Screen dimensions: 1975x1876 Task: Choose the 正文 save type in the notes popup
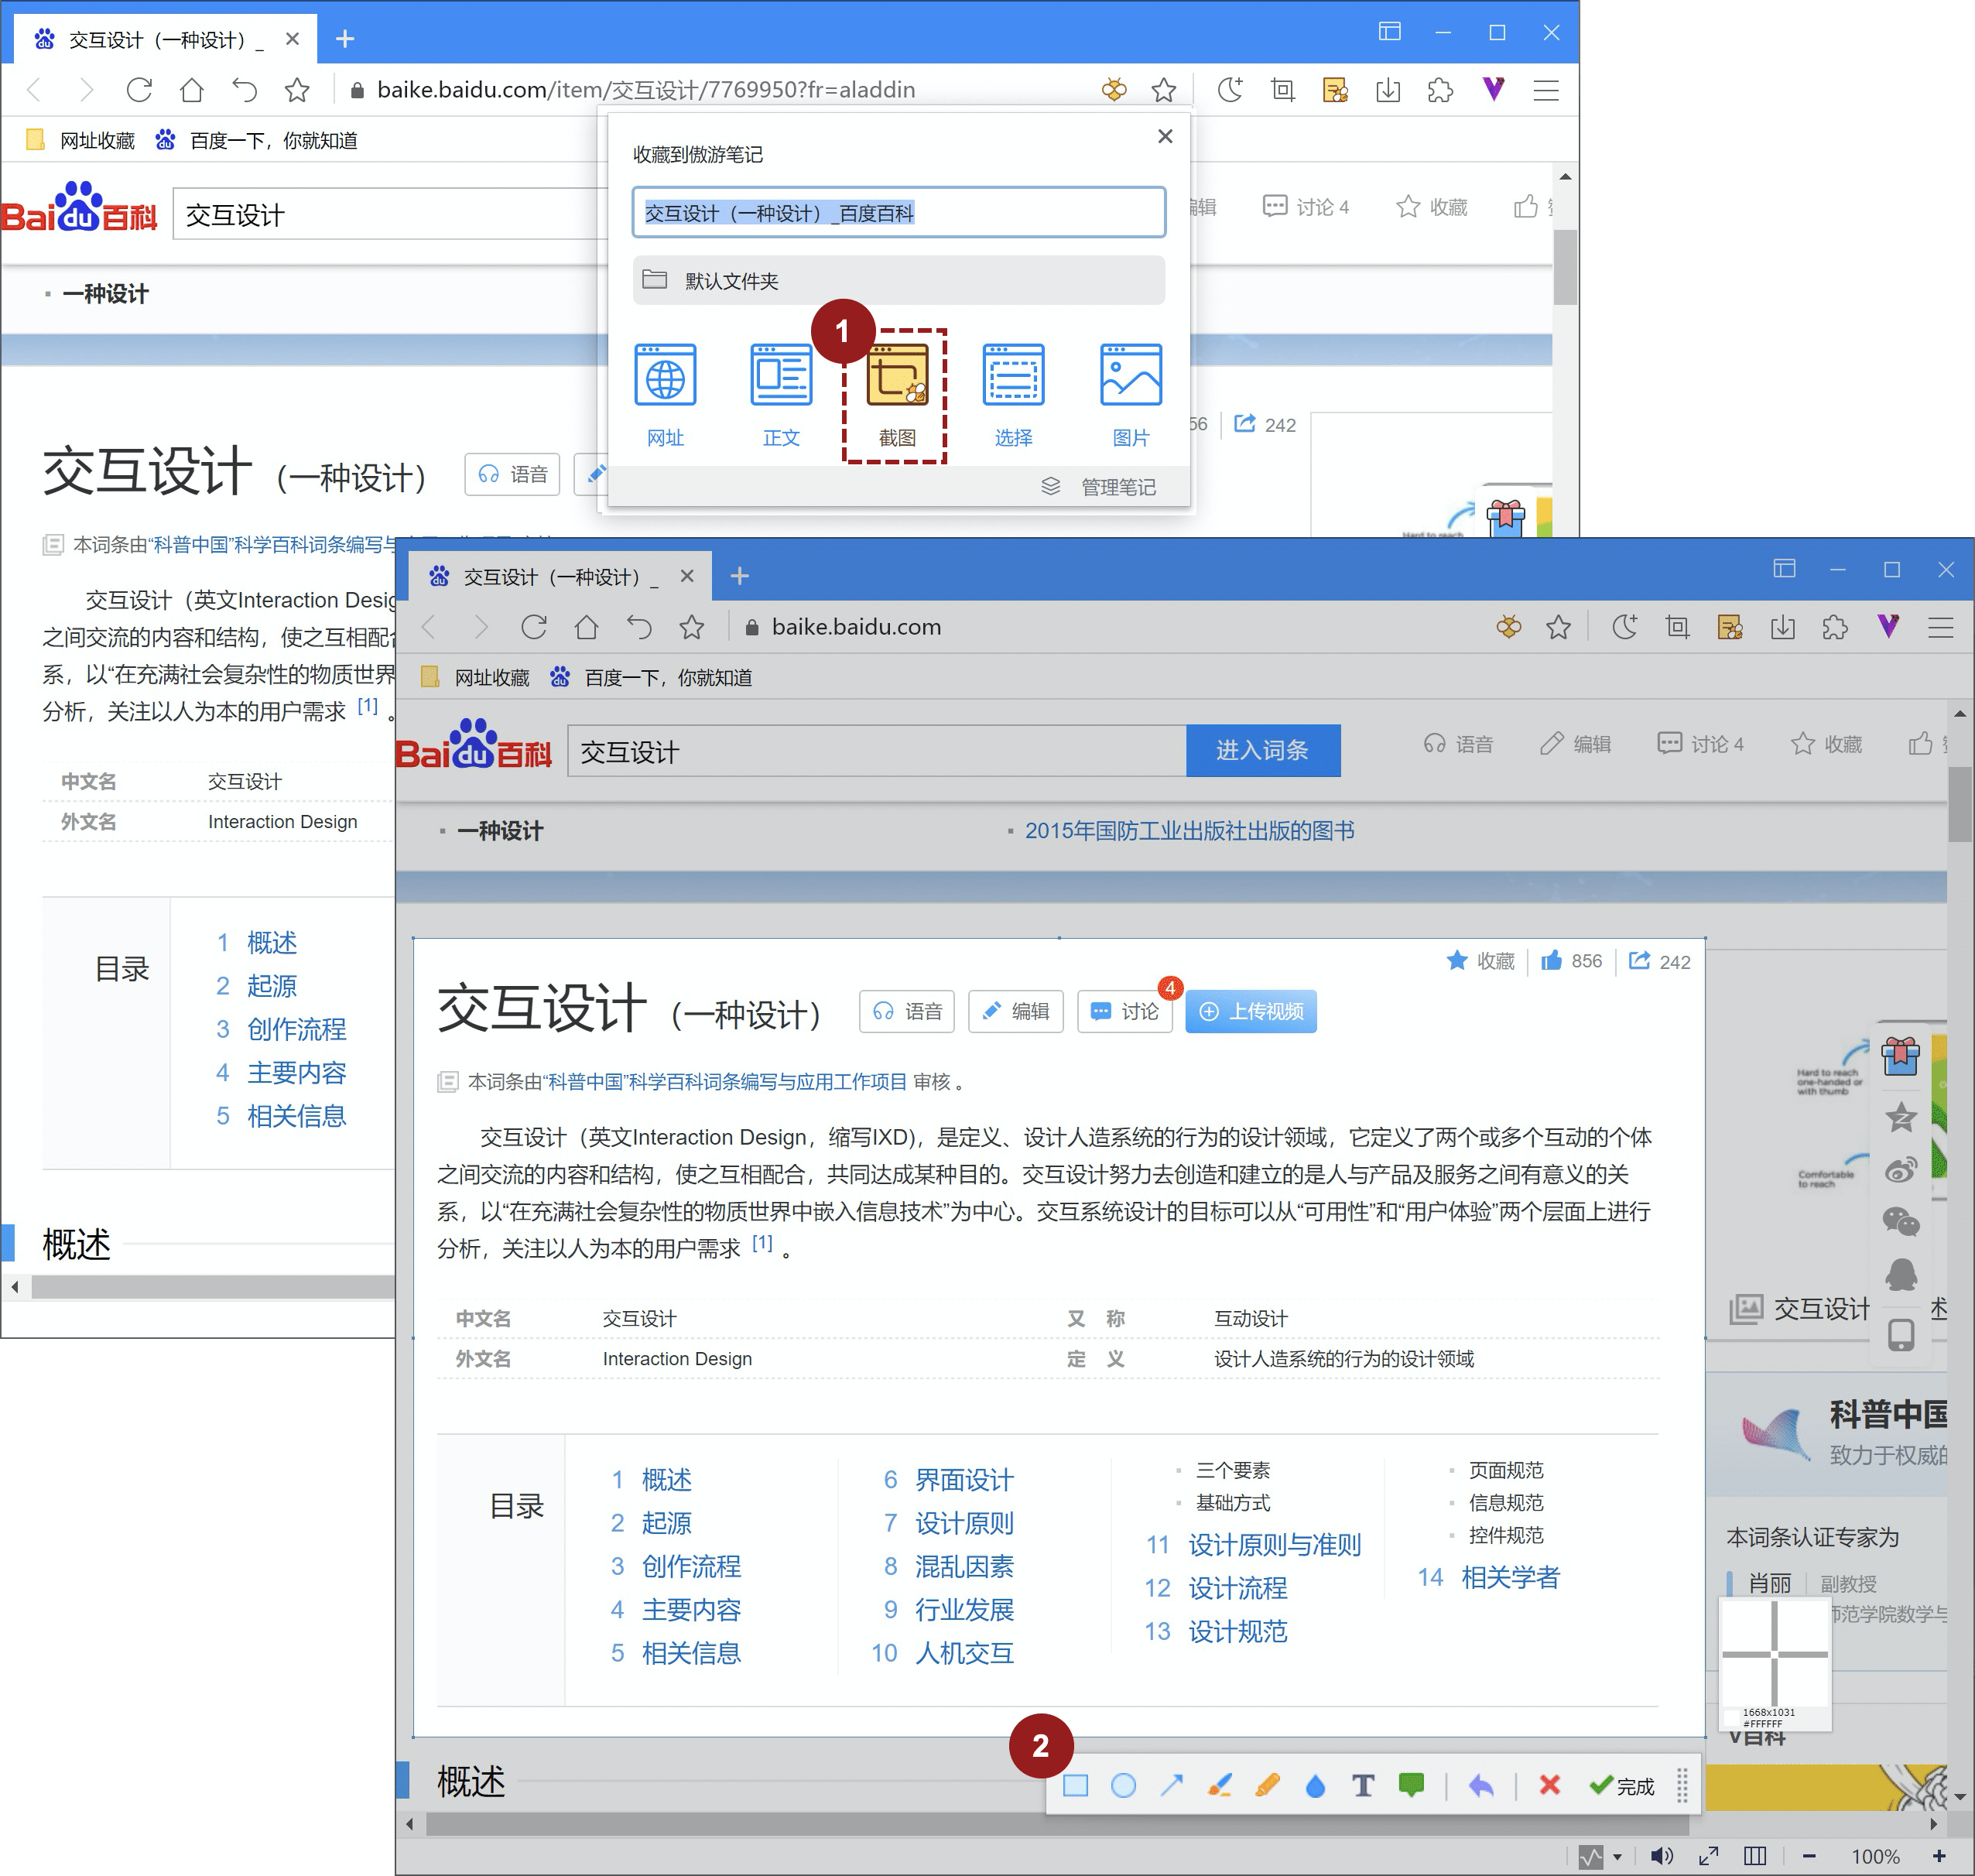781,395
